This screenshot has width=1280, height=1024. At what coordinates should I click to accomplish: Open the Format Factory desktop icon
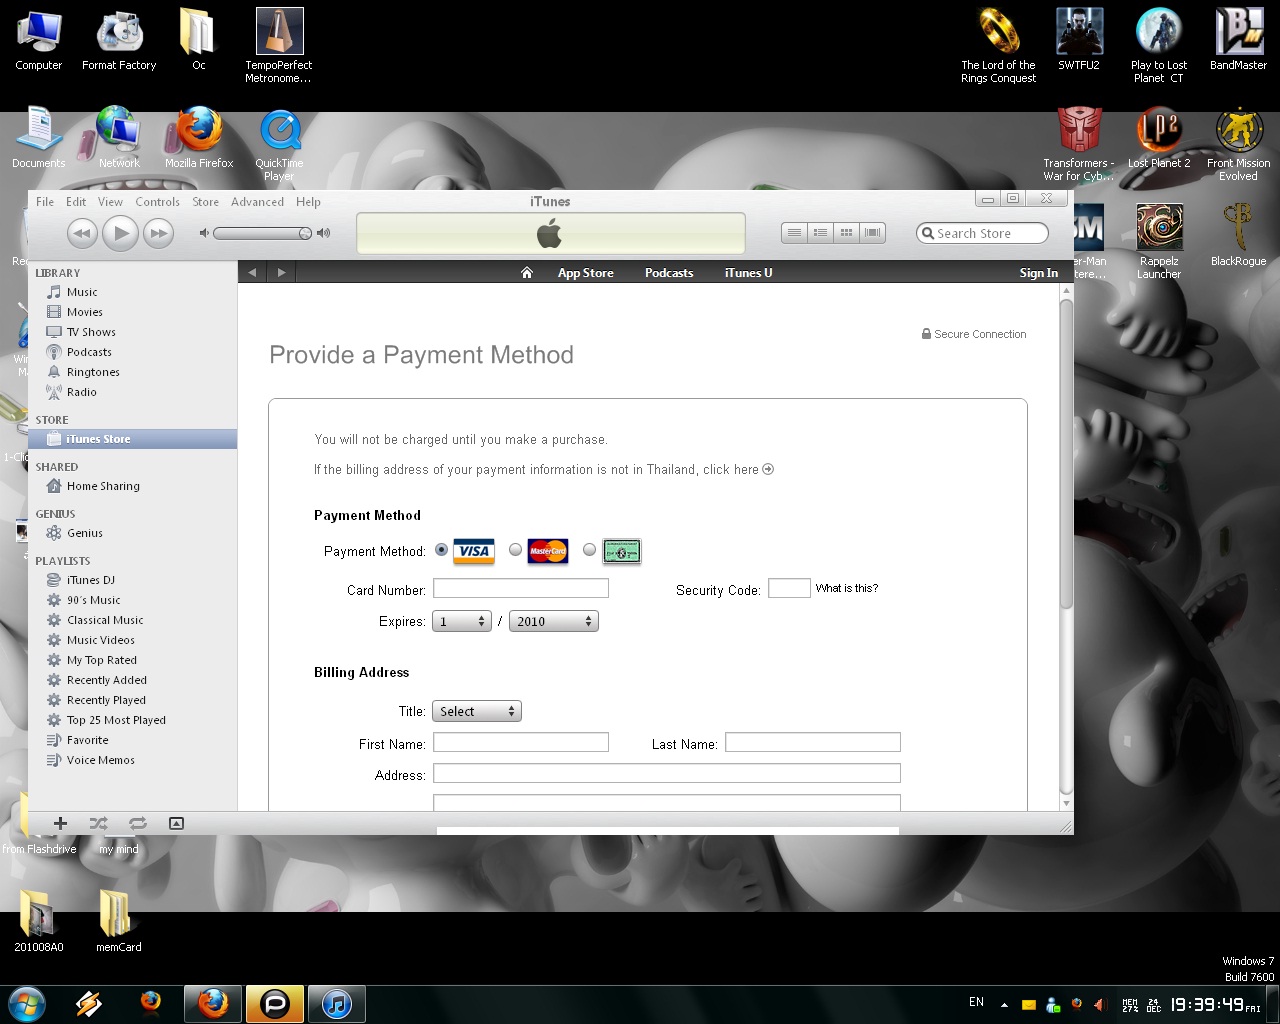pos(119,40)
